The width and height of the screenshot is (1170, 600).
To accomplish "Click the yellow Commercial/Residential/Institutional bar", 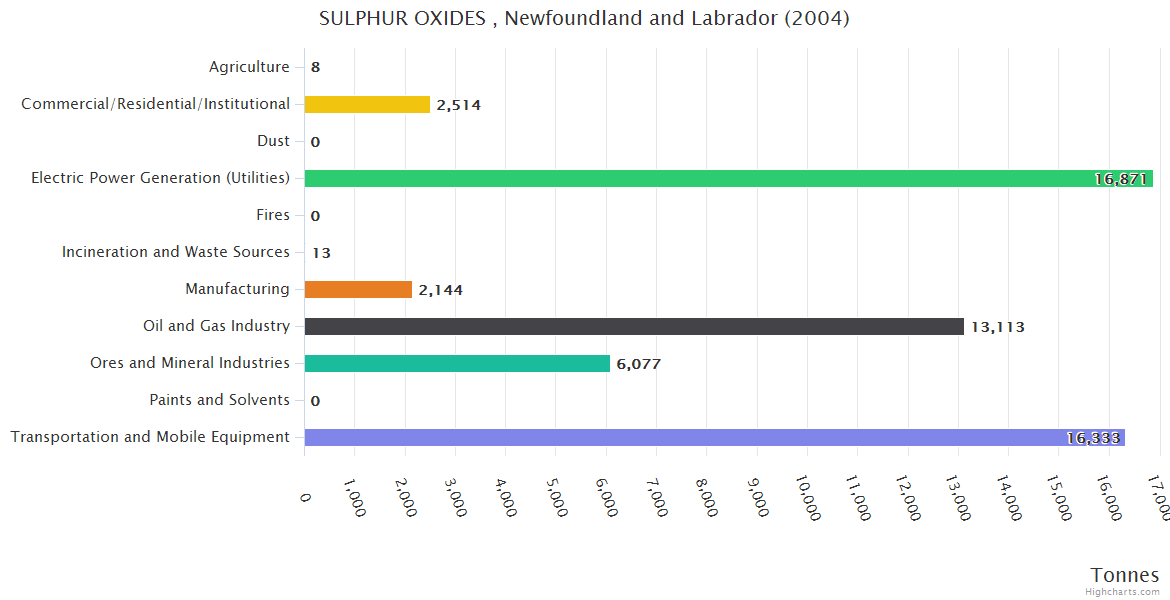I will tap(367, 104).
